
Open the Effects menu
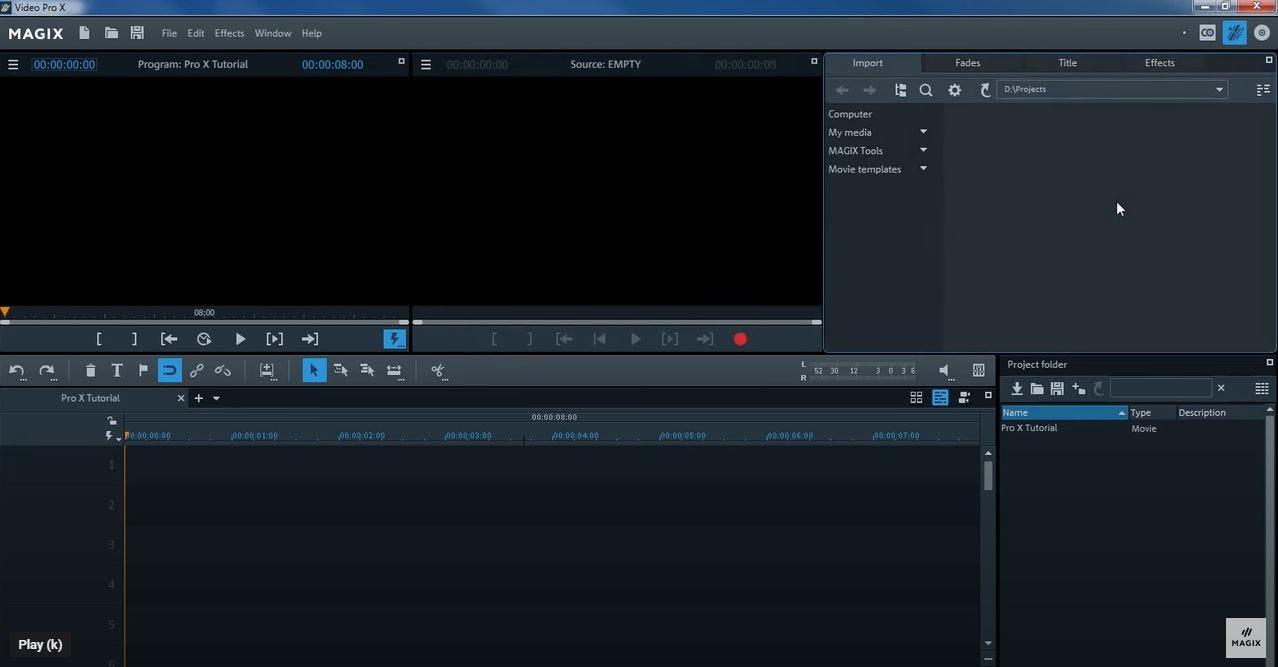[229, 33]
